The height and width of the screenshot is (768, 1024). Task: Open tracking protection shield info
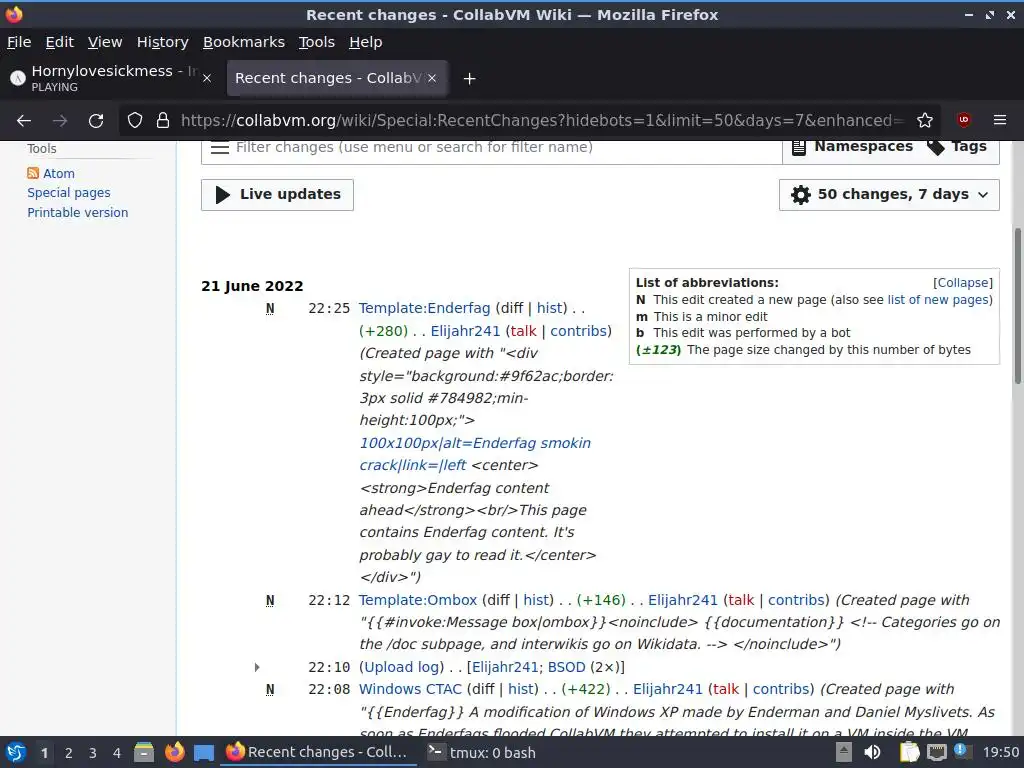(x=135, y=120)
